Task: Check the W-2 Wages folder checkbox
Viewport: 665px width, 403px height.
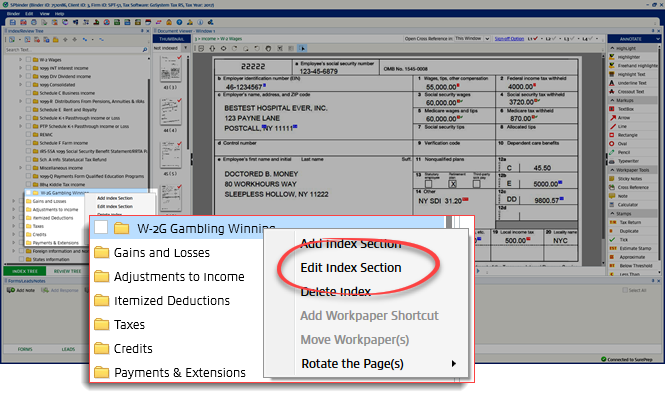Action: [x=28, y=60]
